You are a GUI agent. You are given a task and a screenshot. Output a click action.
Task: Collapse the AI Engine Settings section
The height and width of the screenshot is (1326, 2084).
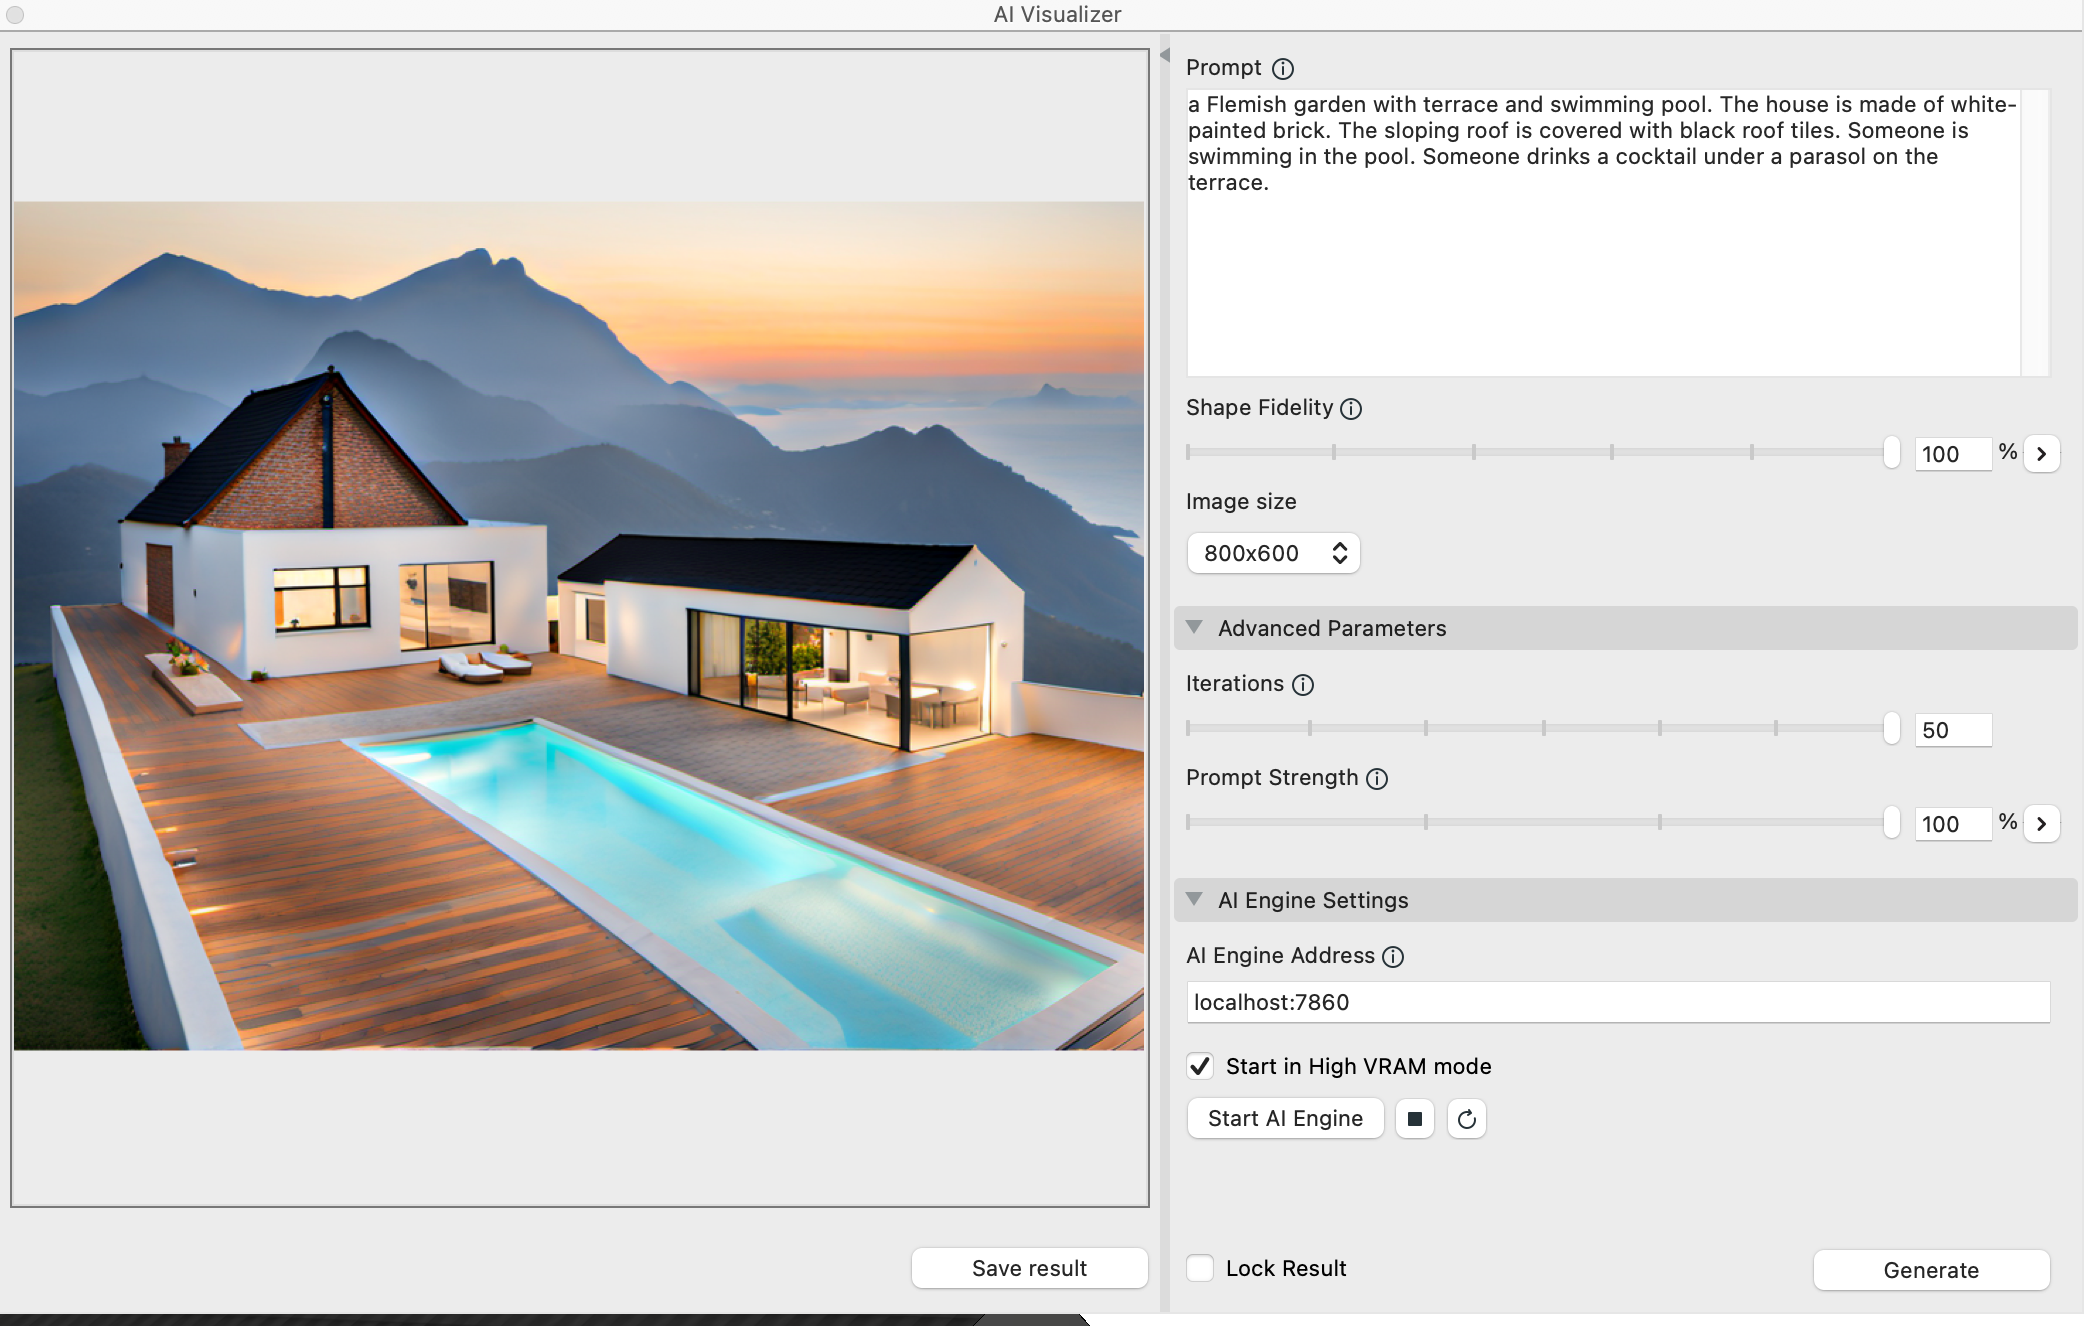click(1194, 900)
